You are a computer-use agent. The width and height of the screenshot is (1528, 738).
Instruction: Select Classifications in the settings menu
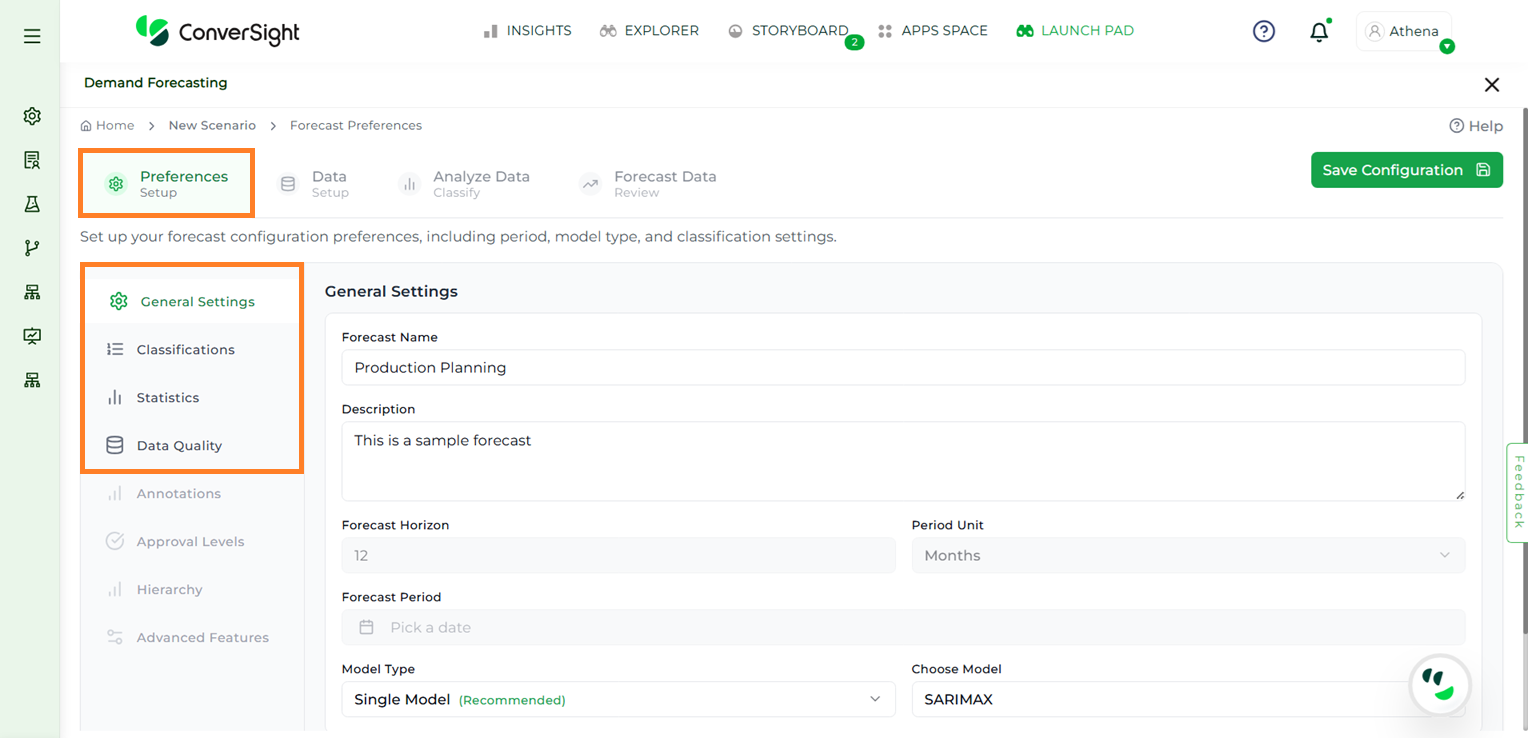coord(185,350)
